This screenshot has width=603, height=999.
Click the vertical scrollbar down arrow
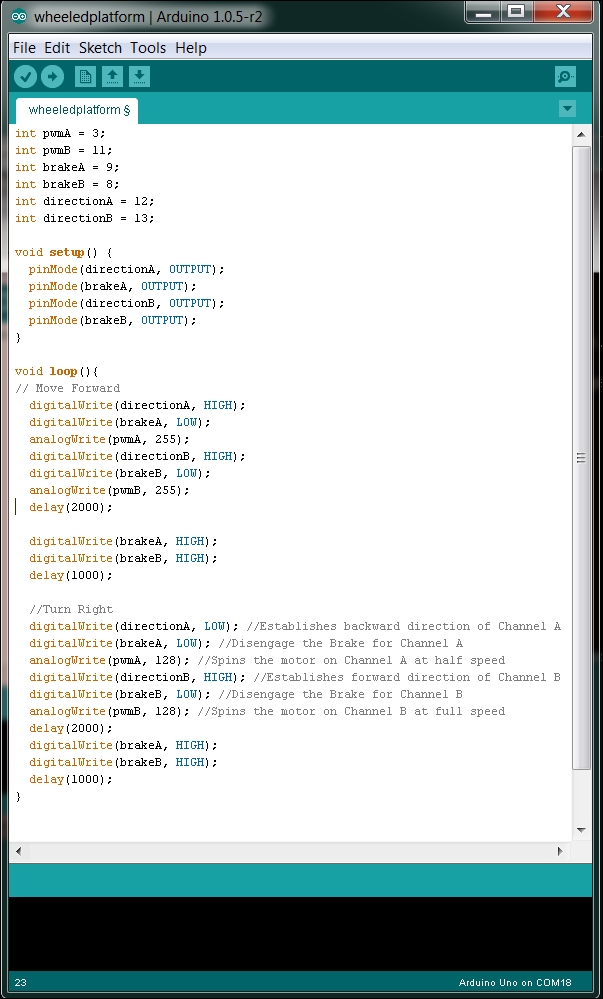(x=581, y=830)
